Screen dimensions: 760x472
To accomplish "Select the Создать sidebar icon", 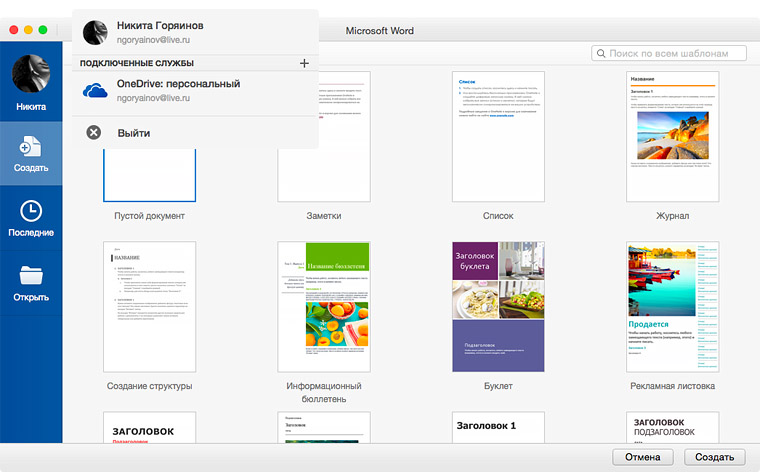I will point(31,146).
